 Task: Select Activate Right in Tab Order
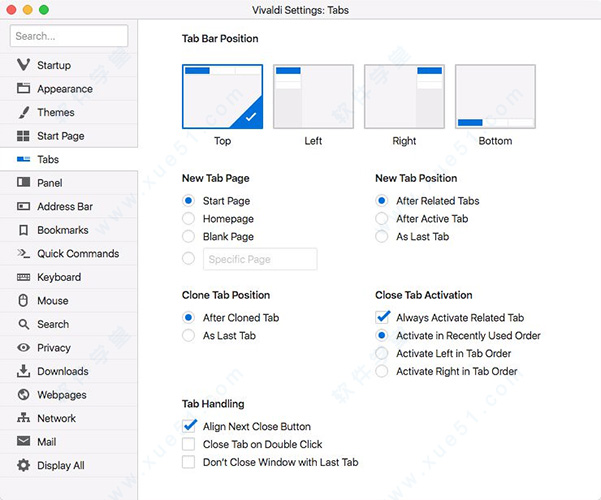pyautogui.click(x=381, y=371)
